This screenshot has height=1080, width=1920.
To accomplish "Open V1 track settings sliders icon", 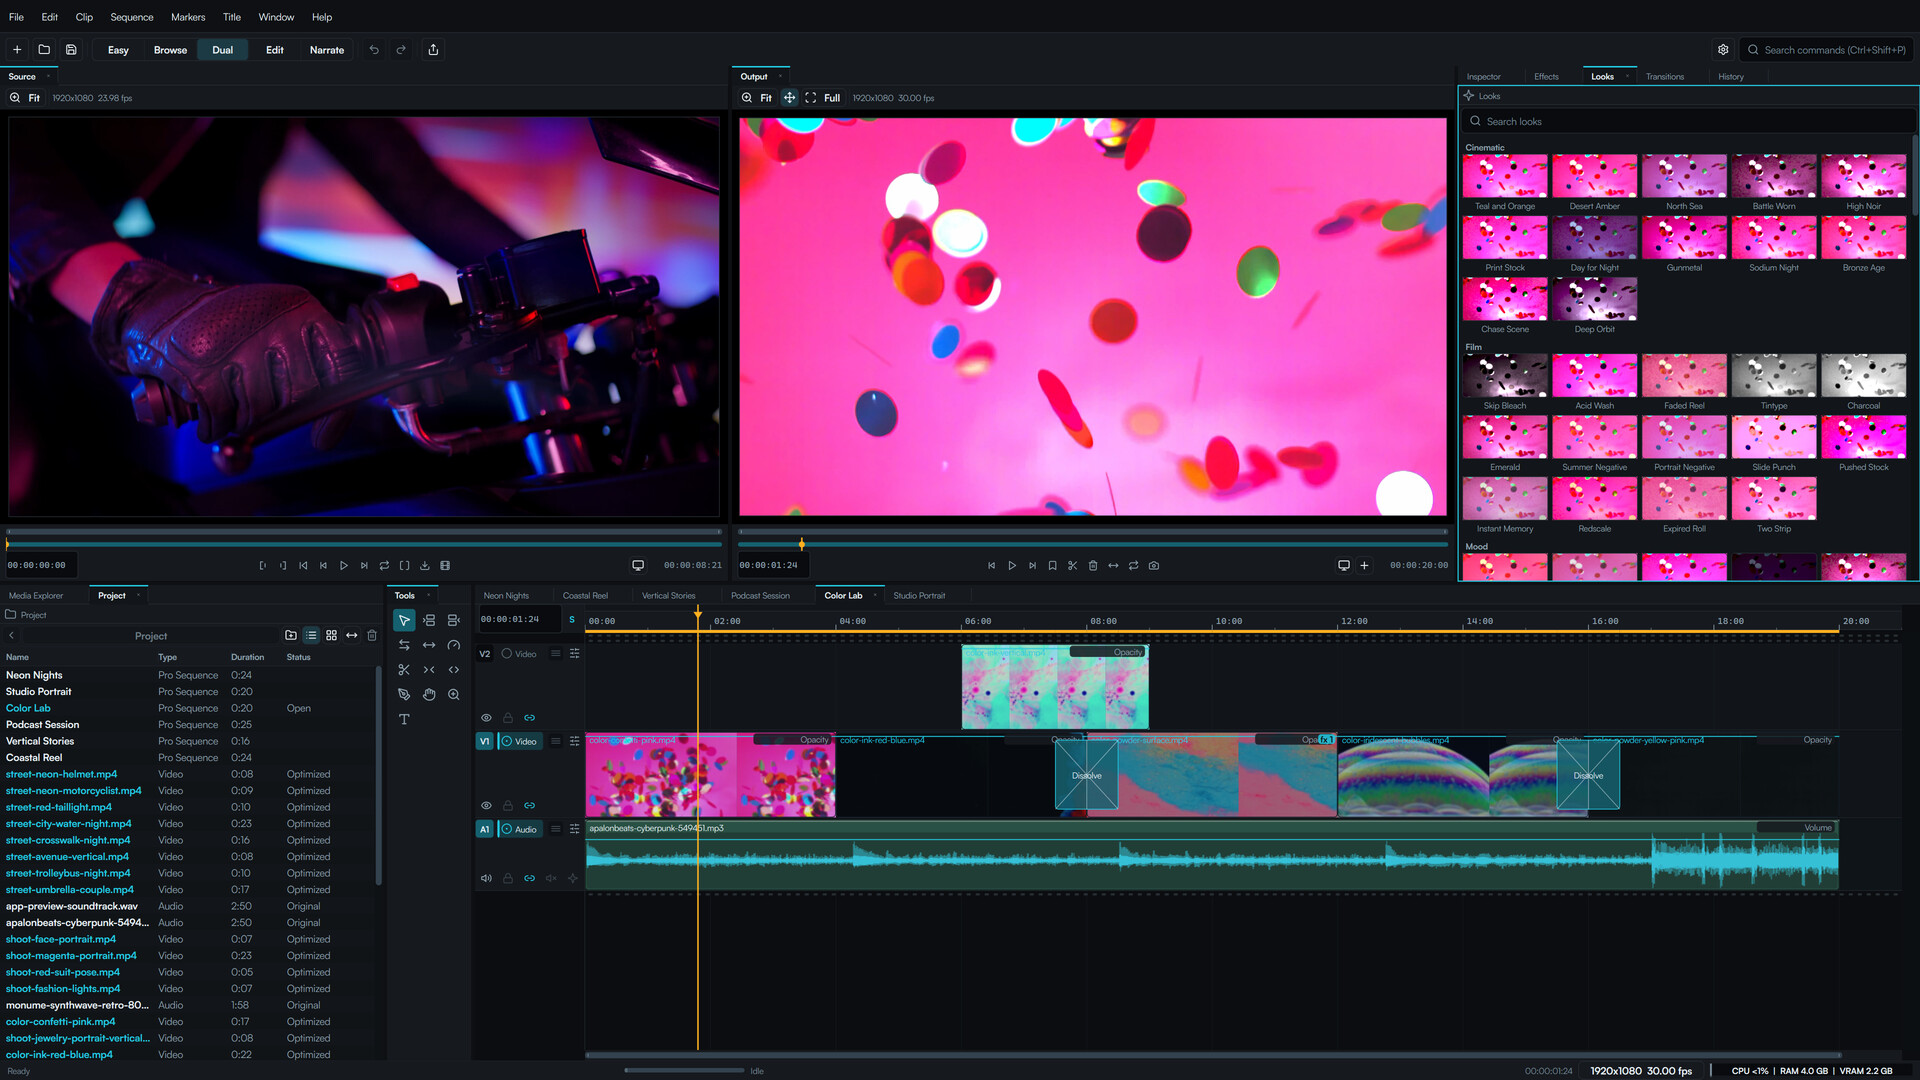I will pos(575,742).
